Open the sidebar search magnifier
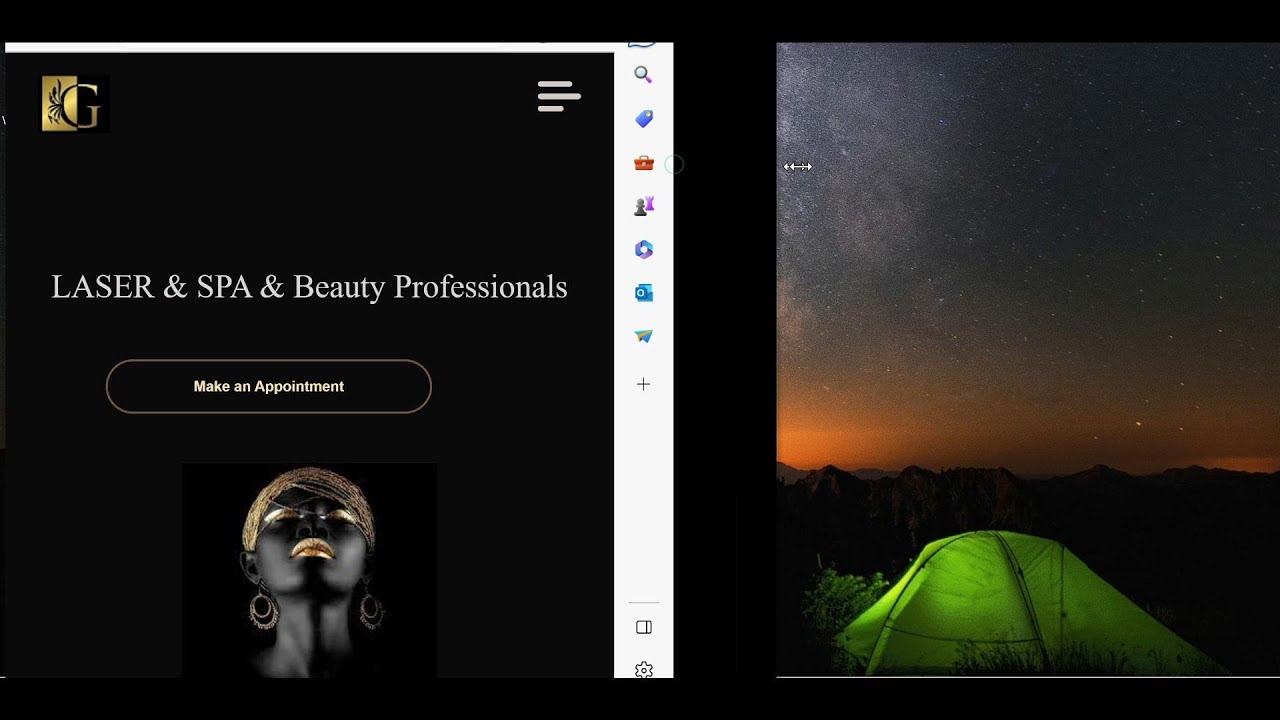 click(643, 74)
